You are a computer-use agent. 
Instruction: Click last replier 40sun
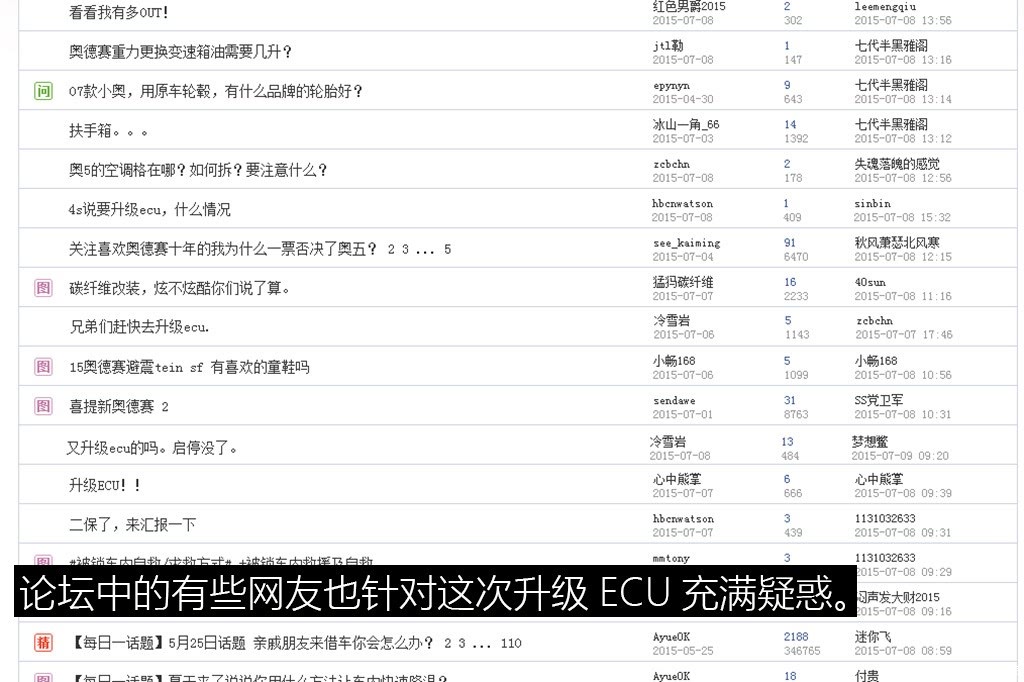pos(870,282)
